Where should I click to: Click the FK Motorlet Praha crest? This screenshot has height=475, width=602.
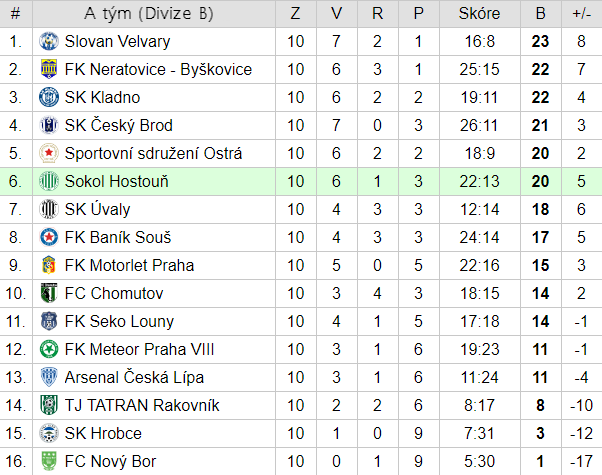click(x=49, y=266)
